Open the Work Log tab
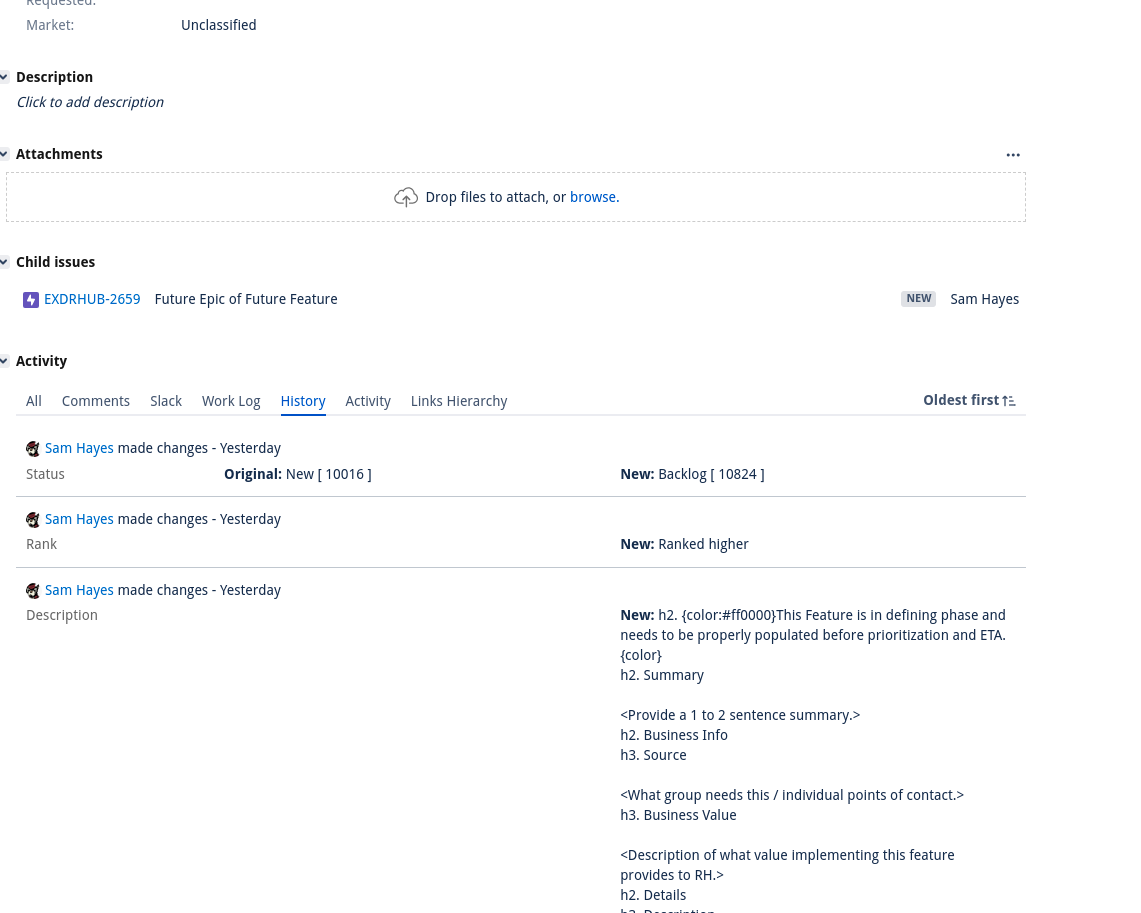 click(231, 401)
